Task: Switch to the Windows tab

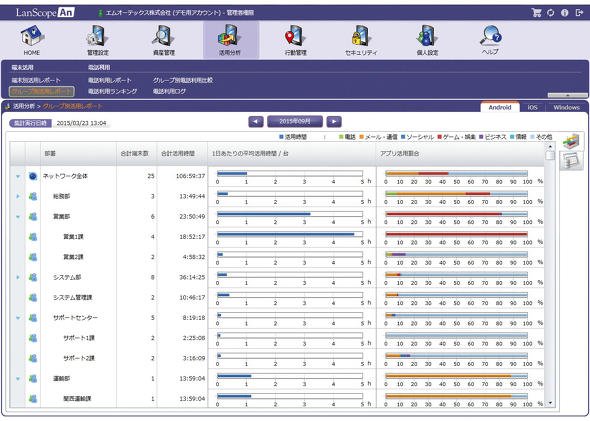Action: (566, 107)
